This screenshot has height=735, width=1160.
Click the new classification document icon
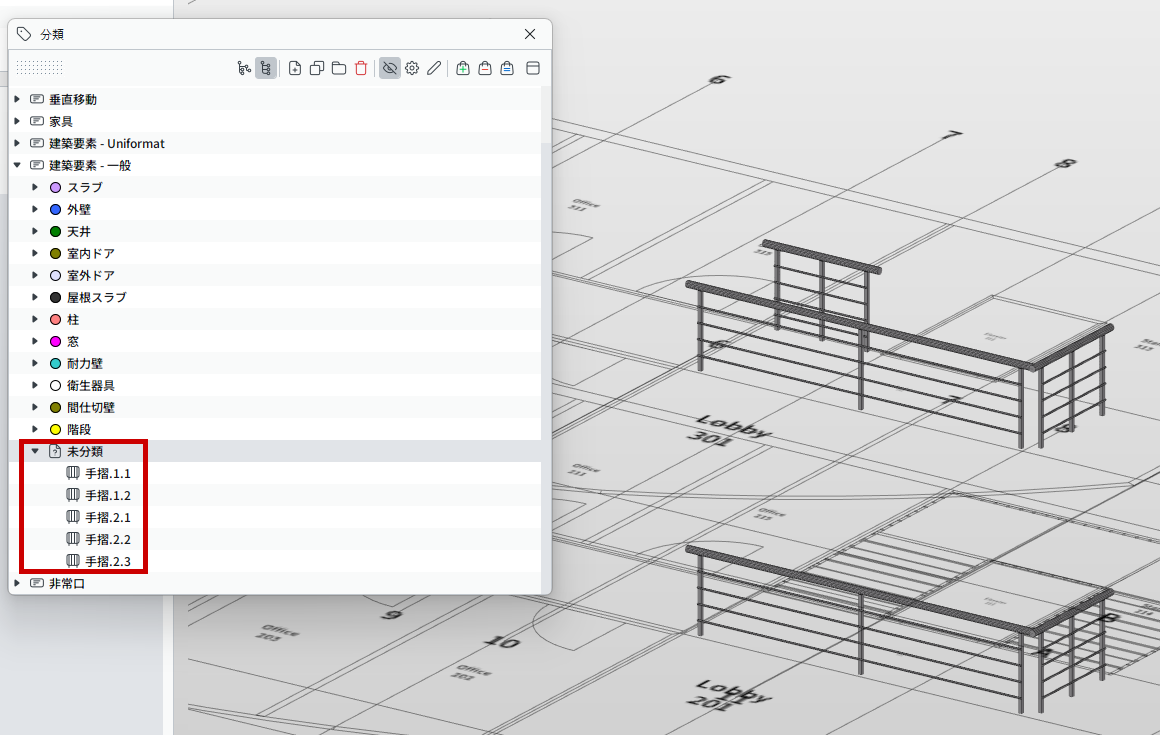pyautogui.click(x=294, y=68)
